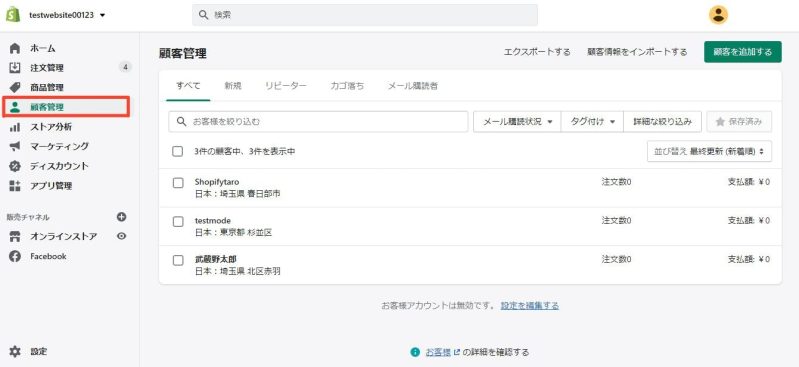Open アプリ管理 menu label
This screenshot has height=367, width=799.
51,186
